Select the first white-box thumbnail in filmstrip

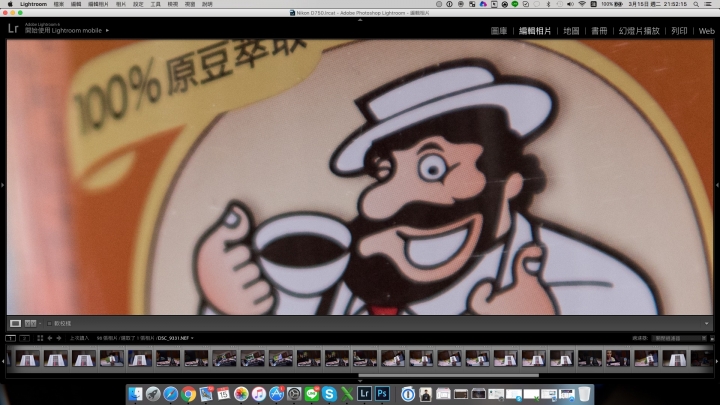click(x=28, y=358)
